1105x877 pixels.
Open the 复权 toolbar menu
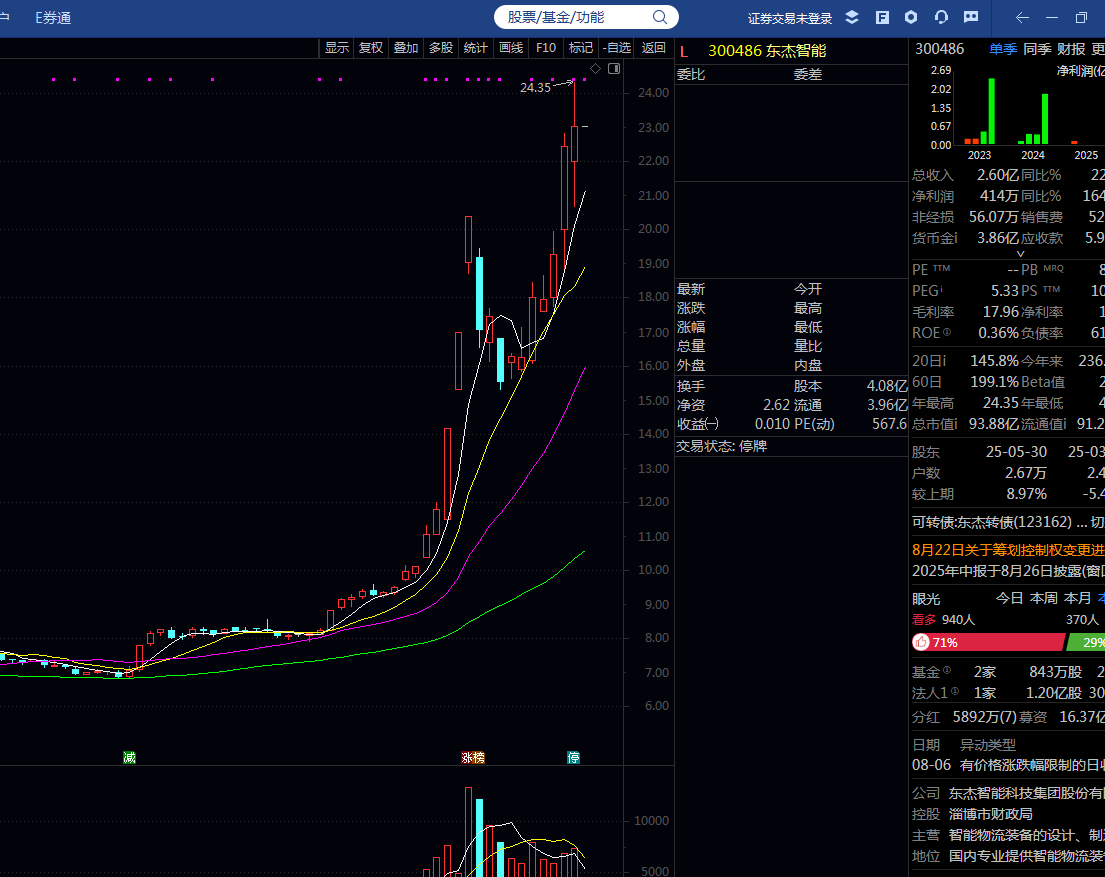[x=371, y=48]
